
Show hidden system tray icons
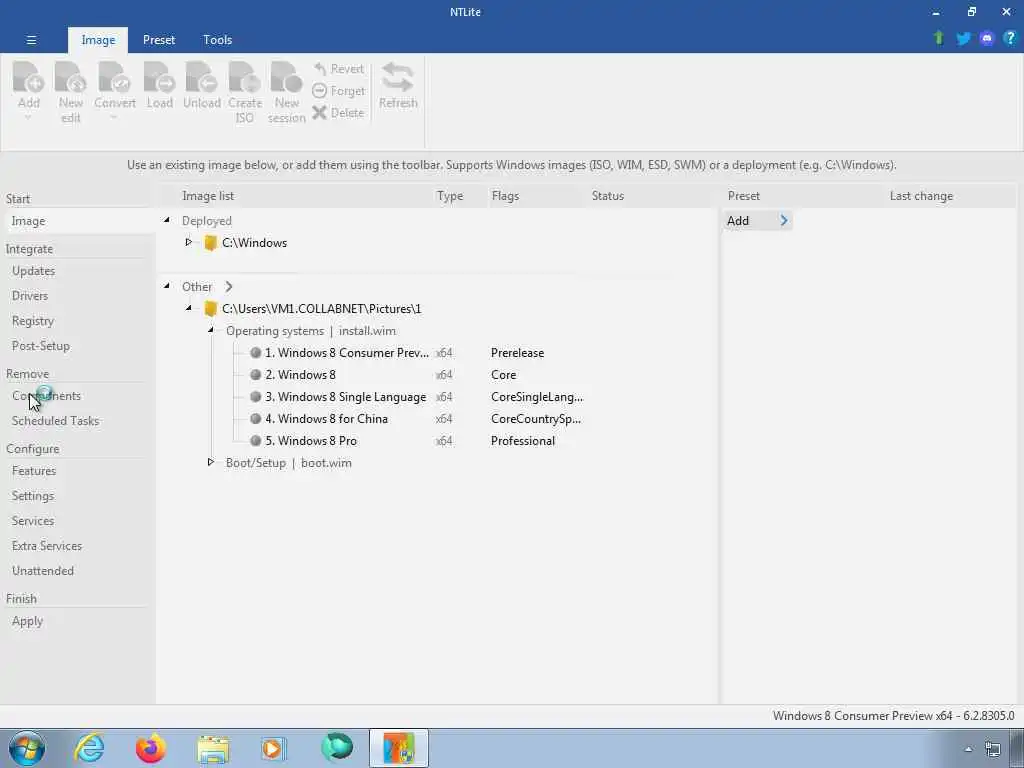(x=968, y=749)
